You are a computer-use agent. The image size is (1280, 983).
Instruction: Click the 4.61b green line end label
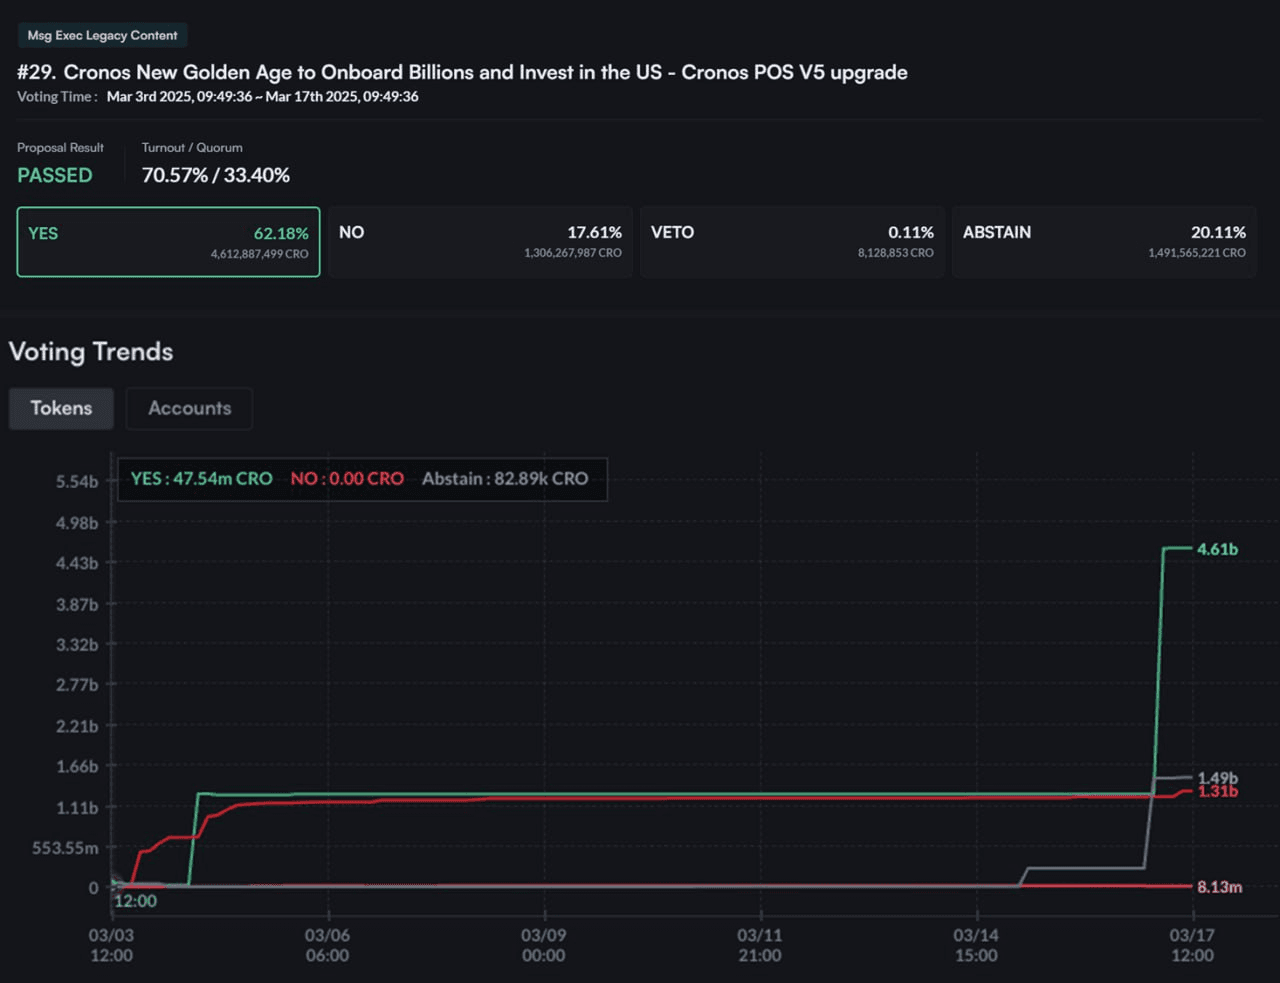[x=1217, y=549]
